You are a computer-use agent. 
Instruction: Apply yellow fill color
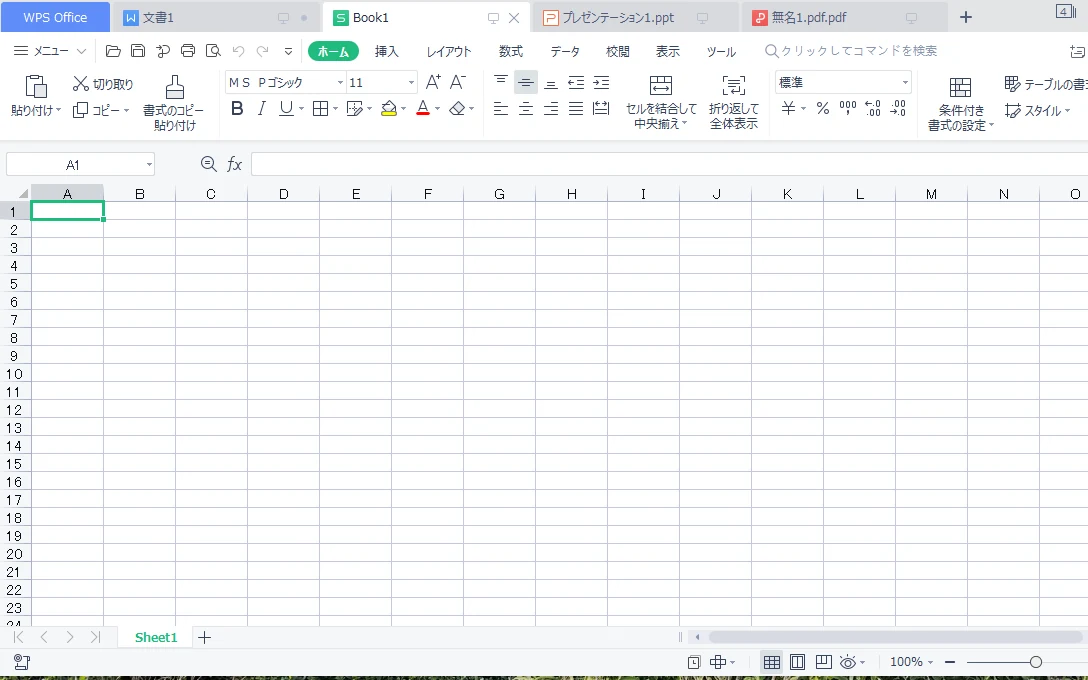click(389, 109)
